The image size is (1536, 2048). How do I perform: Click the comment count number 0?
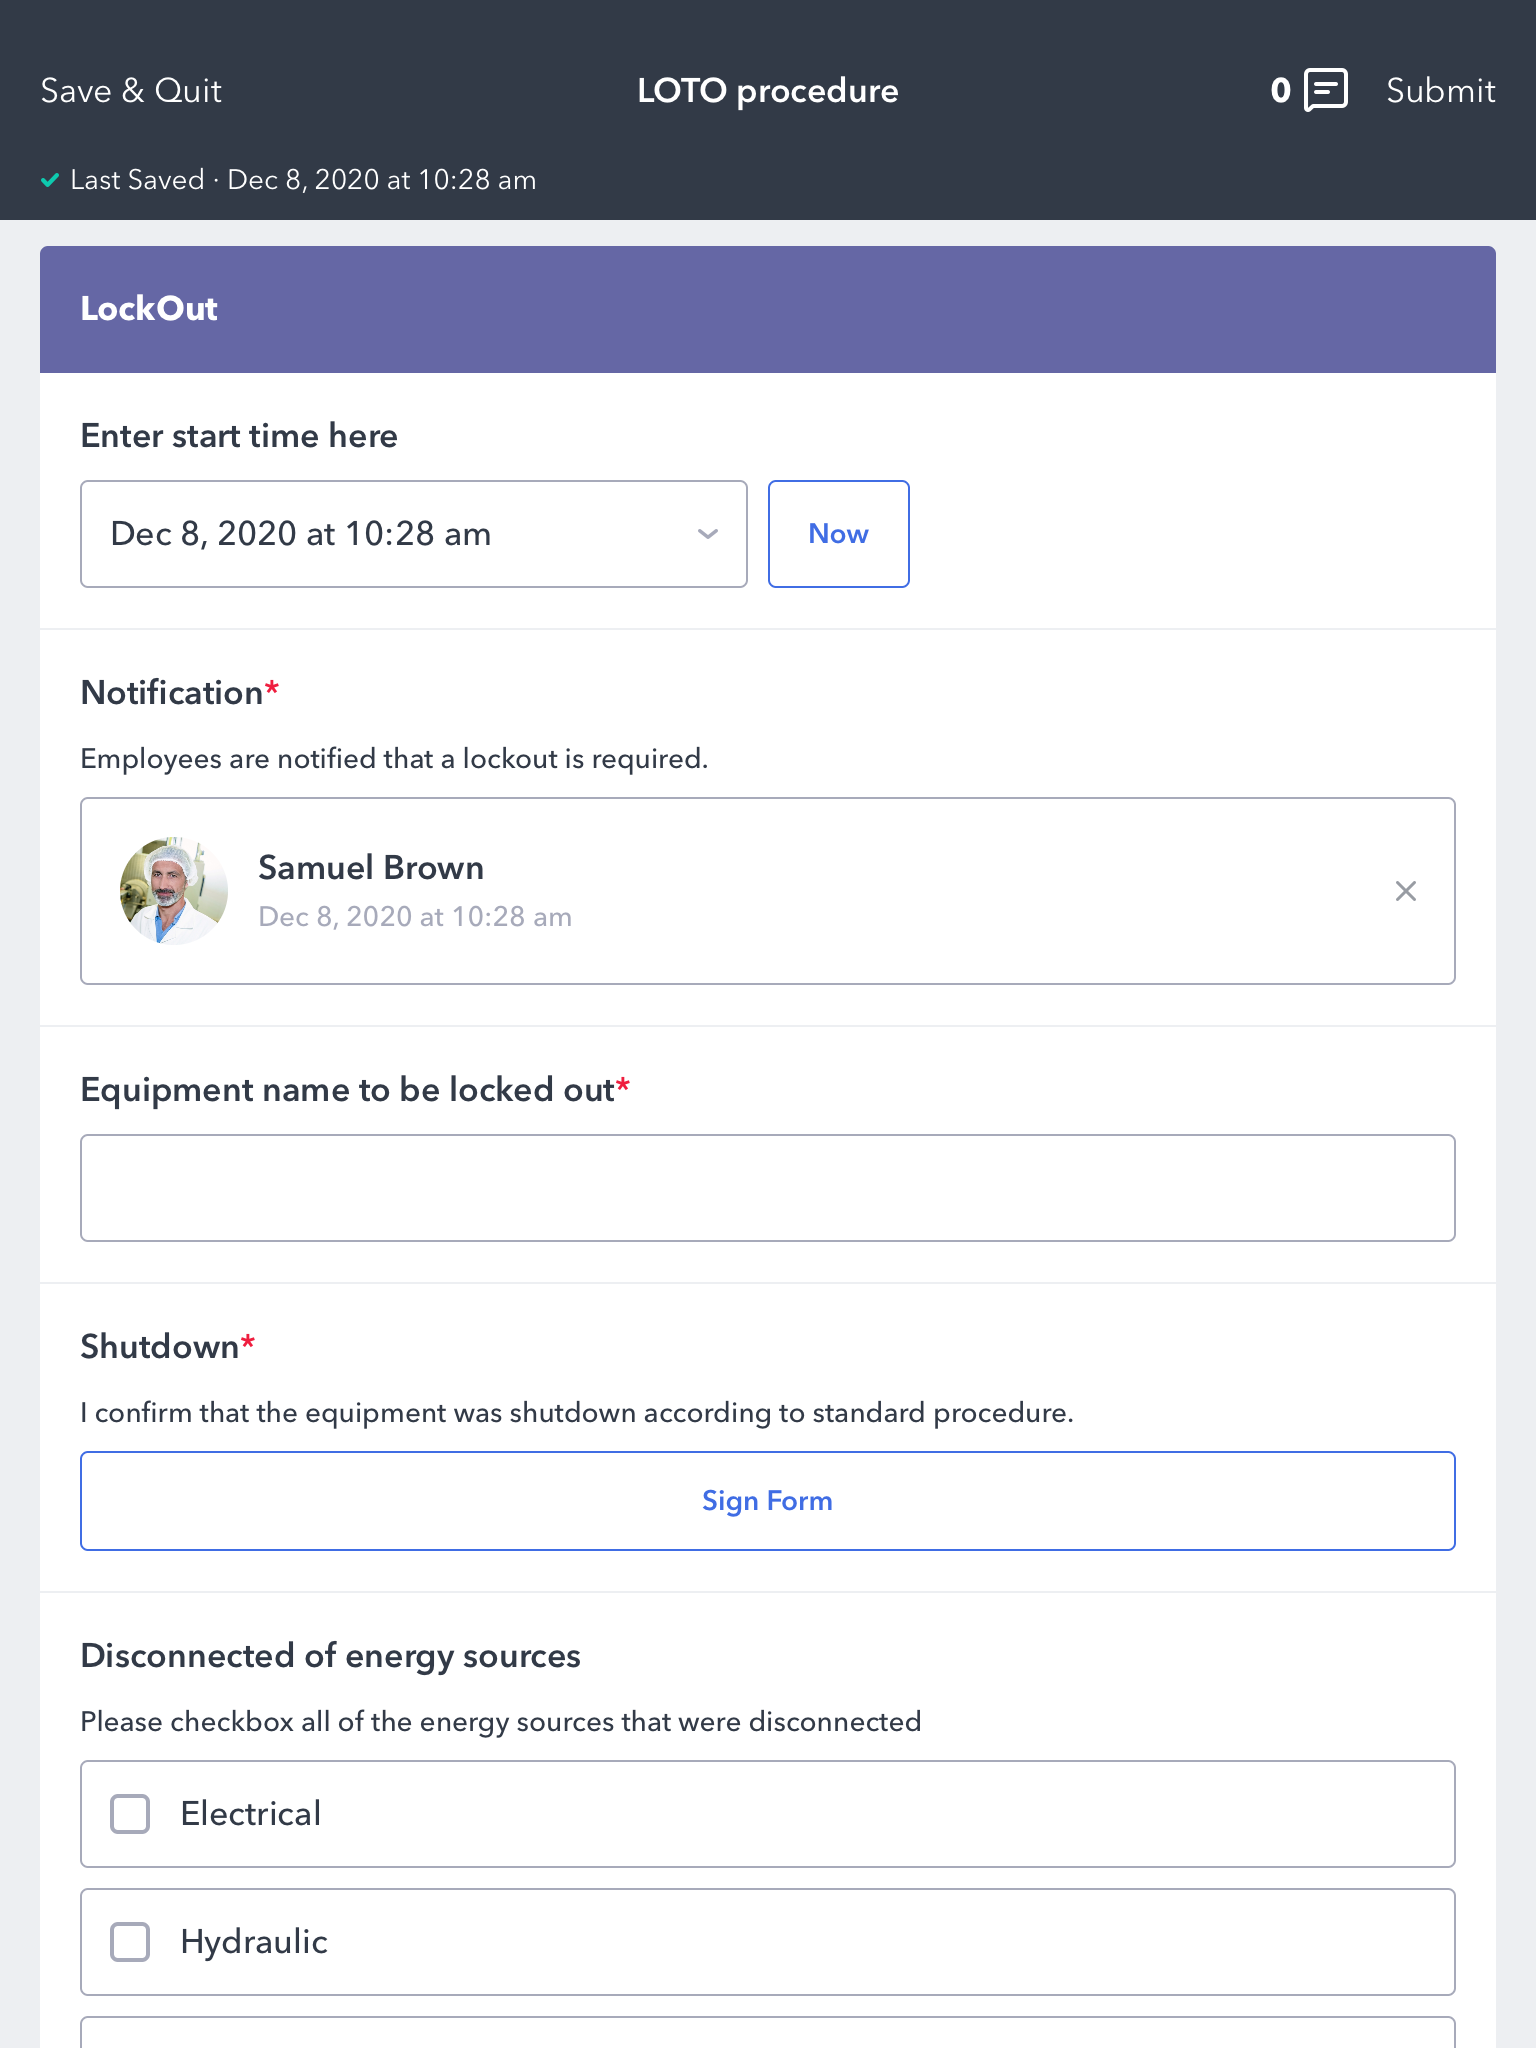click(1280, 91)
